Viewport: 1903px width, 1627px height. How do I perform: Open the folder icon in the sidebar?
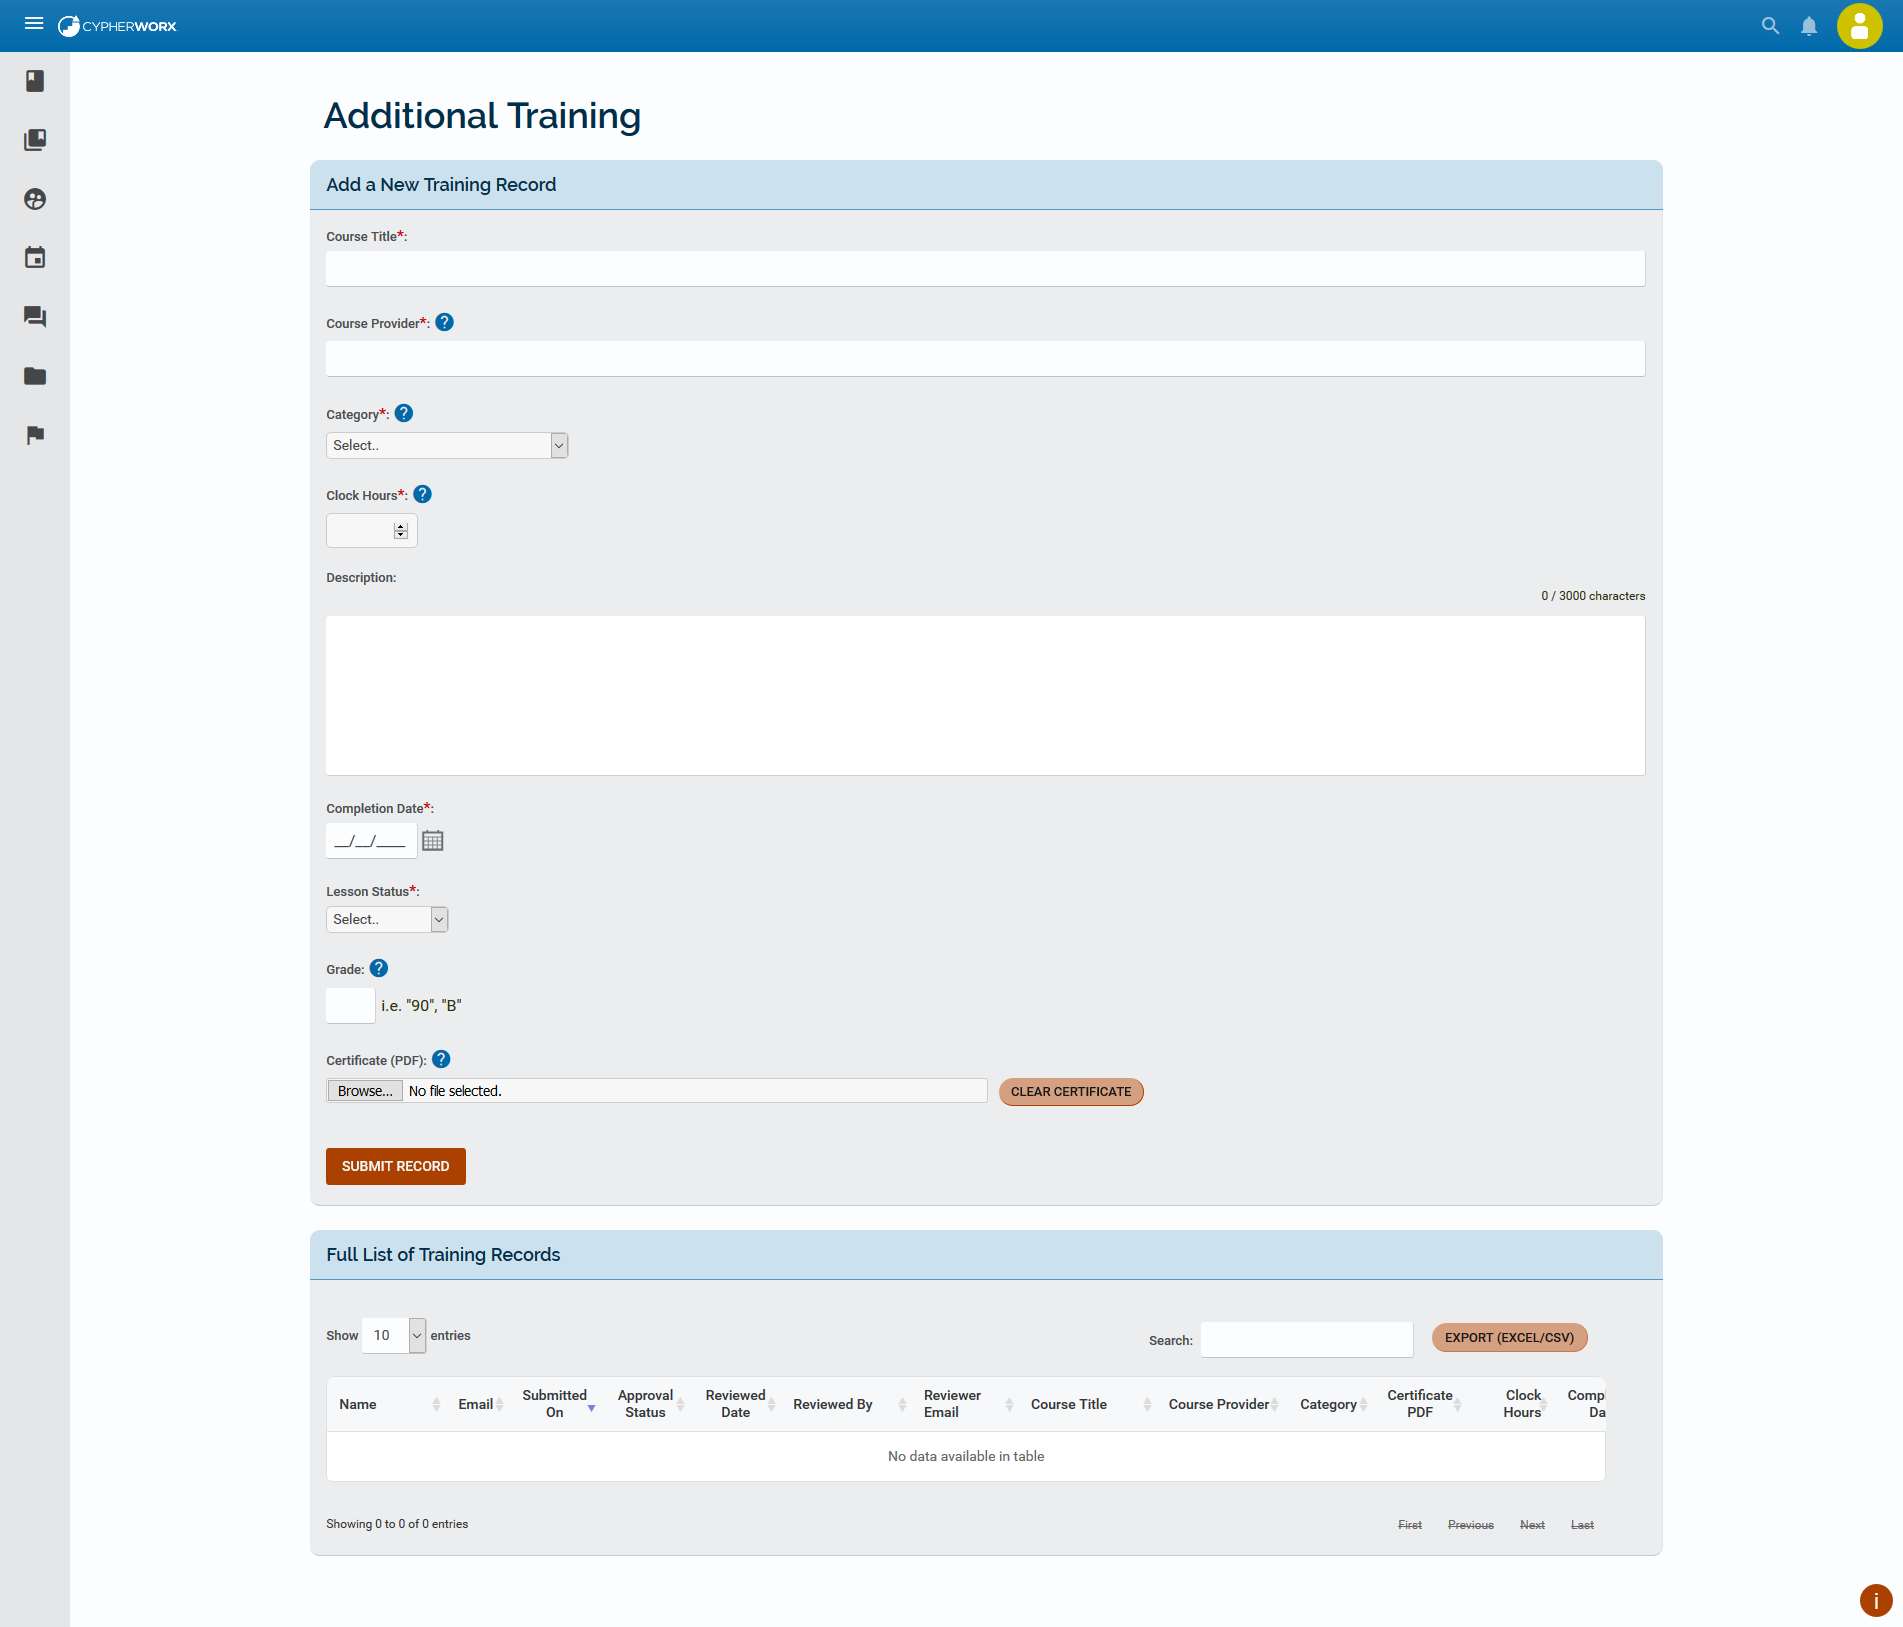(35, 376)
